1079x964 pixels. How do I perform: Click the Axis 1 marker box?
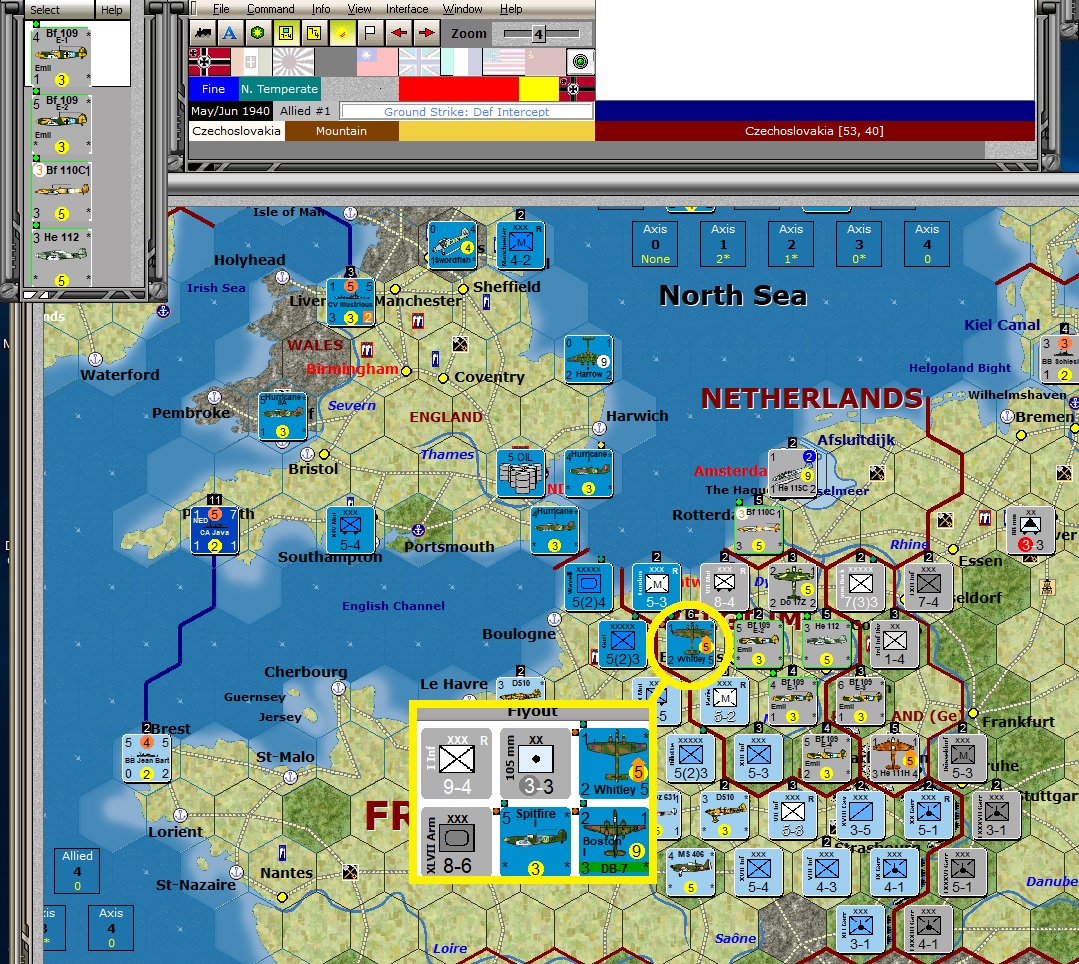pos(723,244)
